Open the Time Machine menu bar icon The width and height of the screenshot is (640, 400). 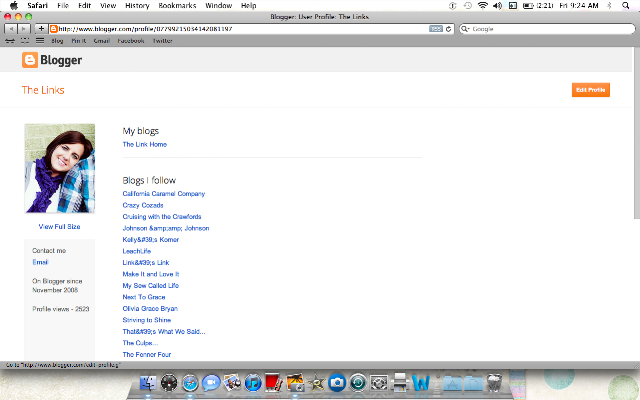pyautogui.click(x=468, y=6)
